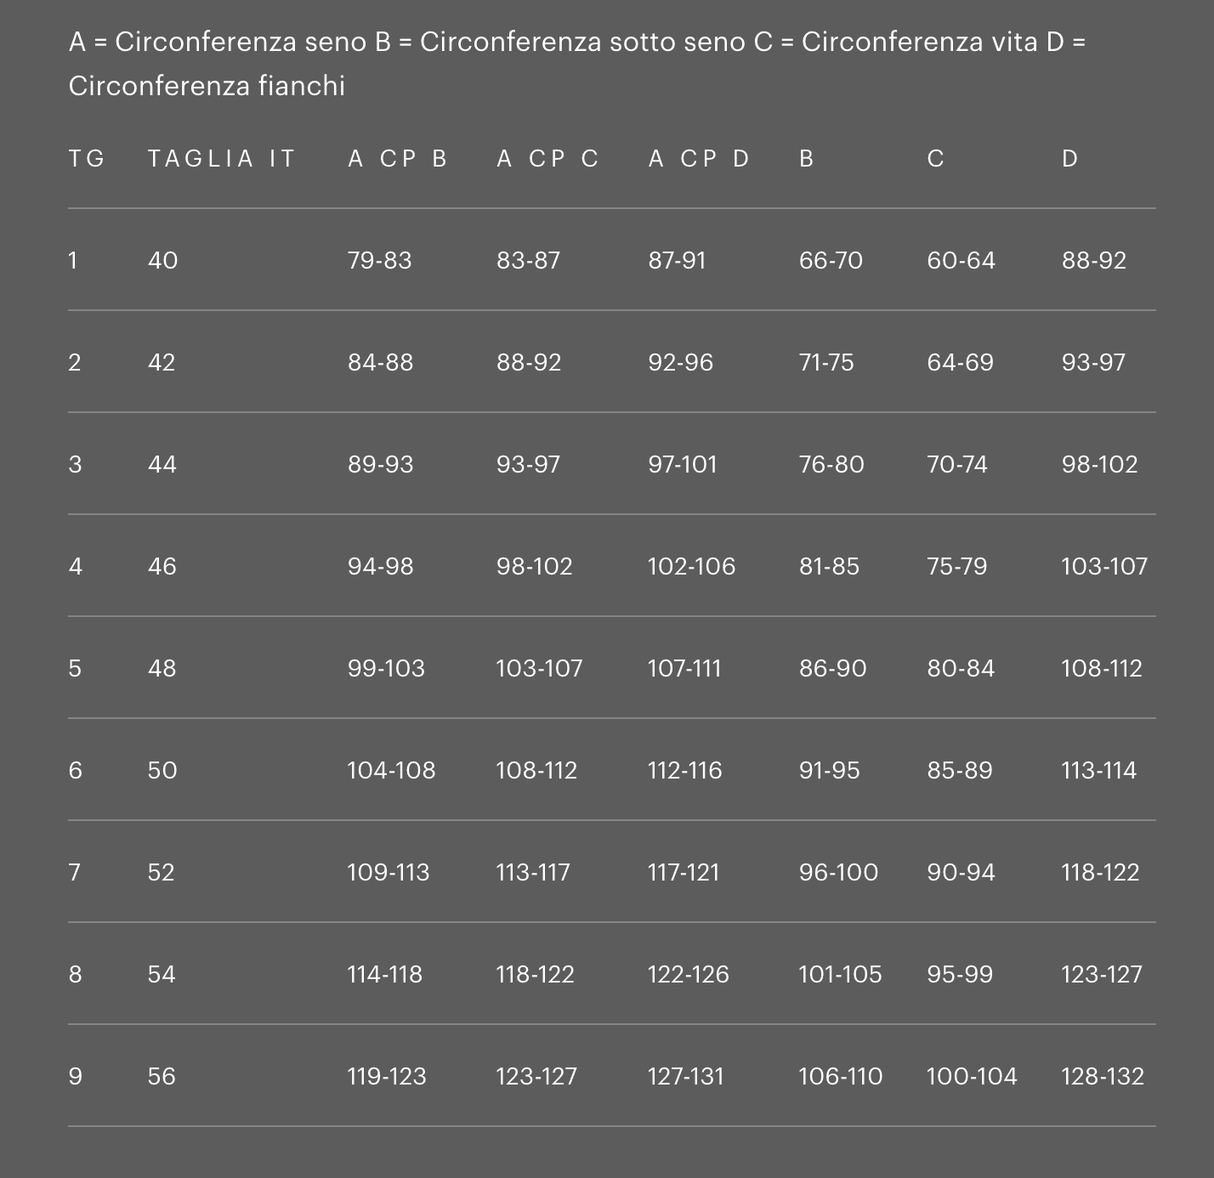The width and height of the screenshot is (1214, 1178).
Task: Click Italian size 40 cell
Action: coord(163,261)
